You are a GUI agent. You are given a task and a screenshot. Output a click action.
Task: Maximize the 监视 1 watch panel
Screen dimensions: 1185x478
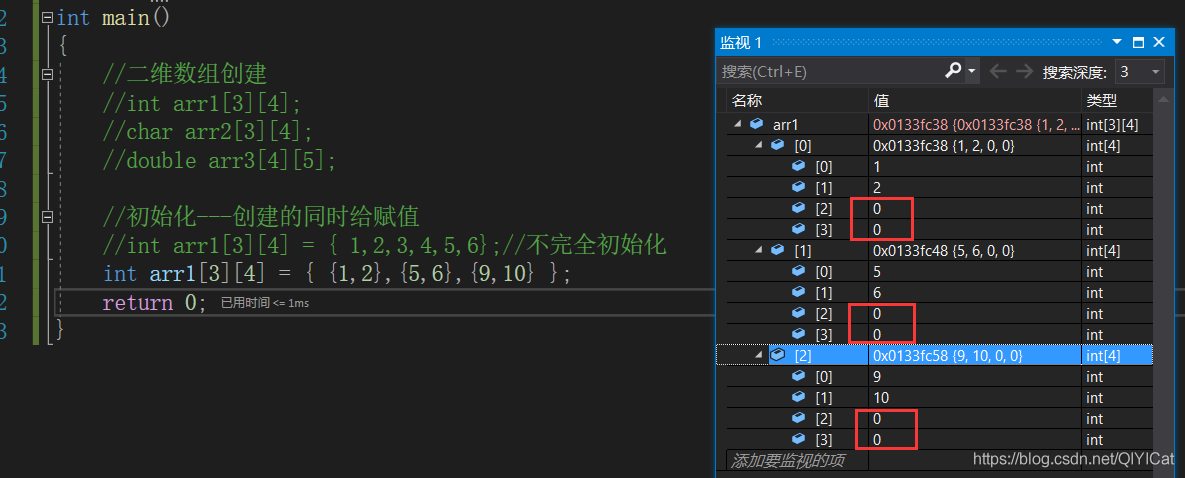tap(1138, 42)
